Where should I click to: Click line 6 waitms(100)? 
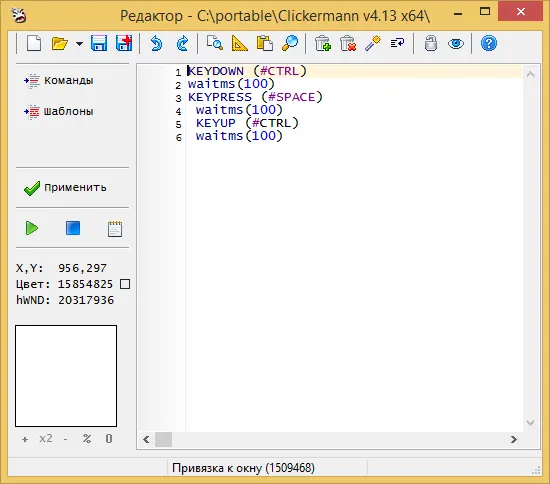239,136
